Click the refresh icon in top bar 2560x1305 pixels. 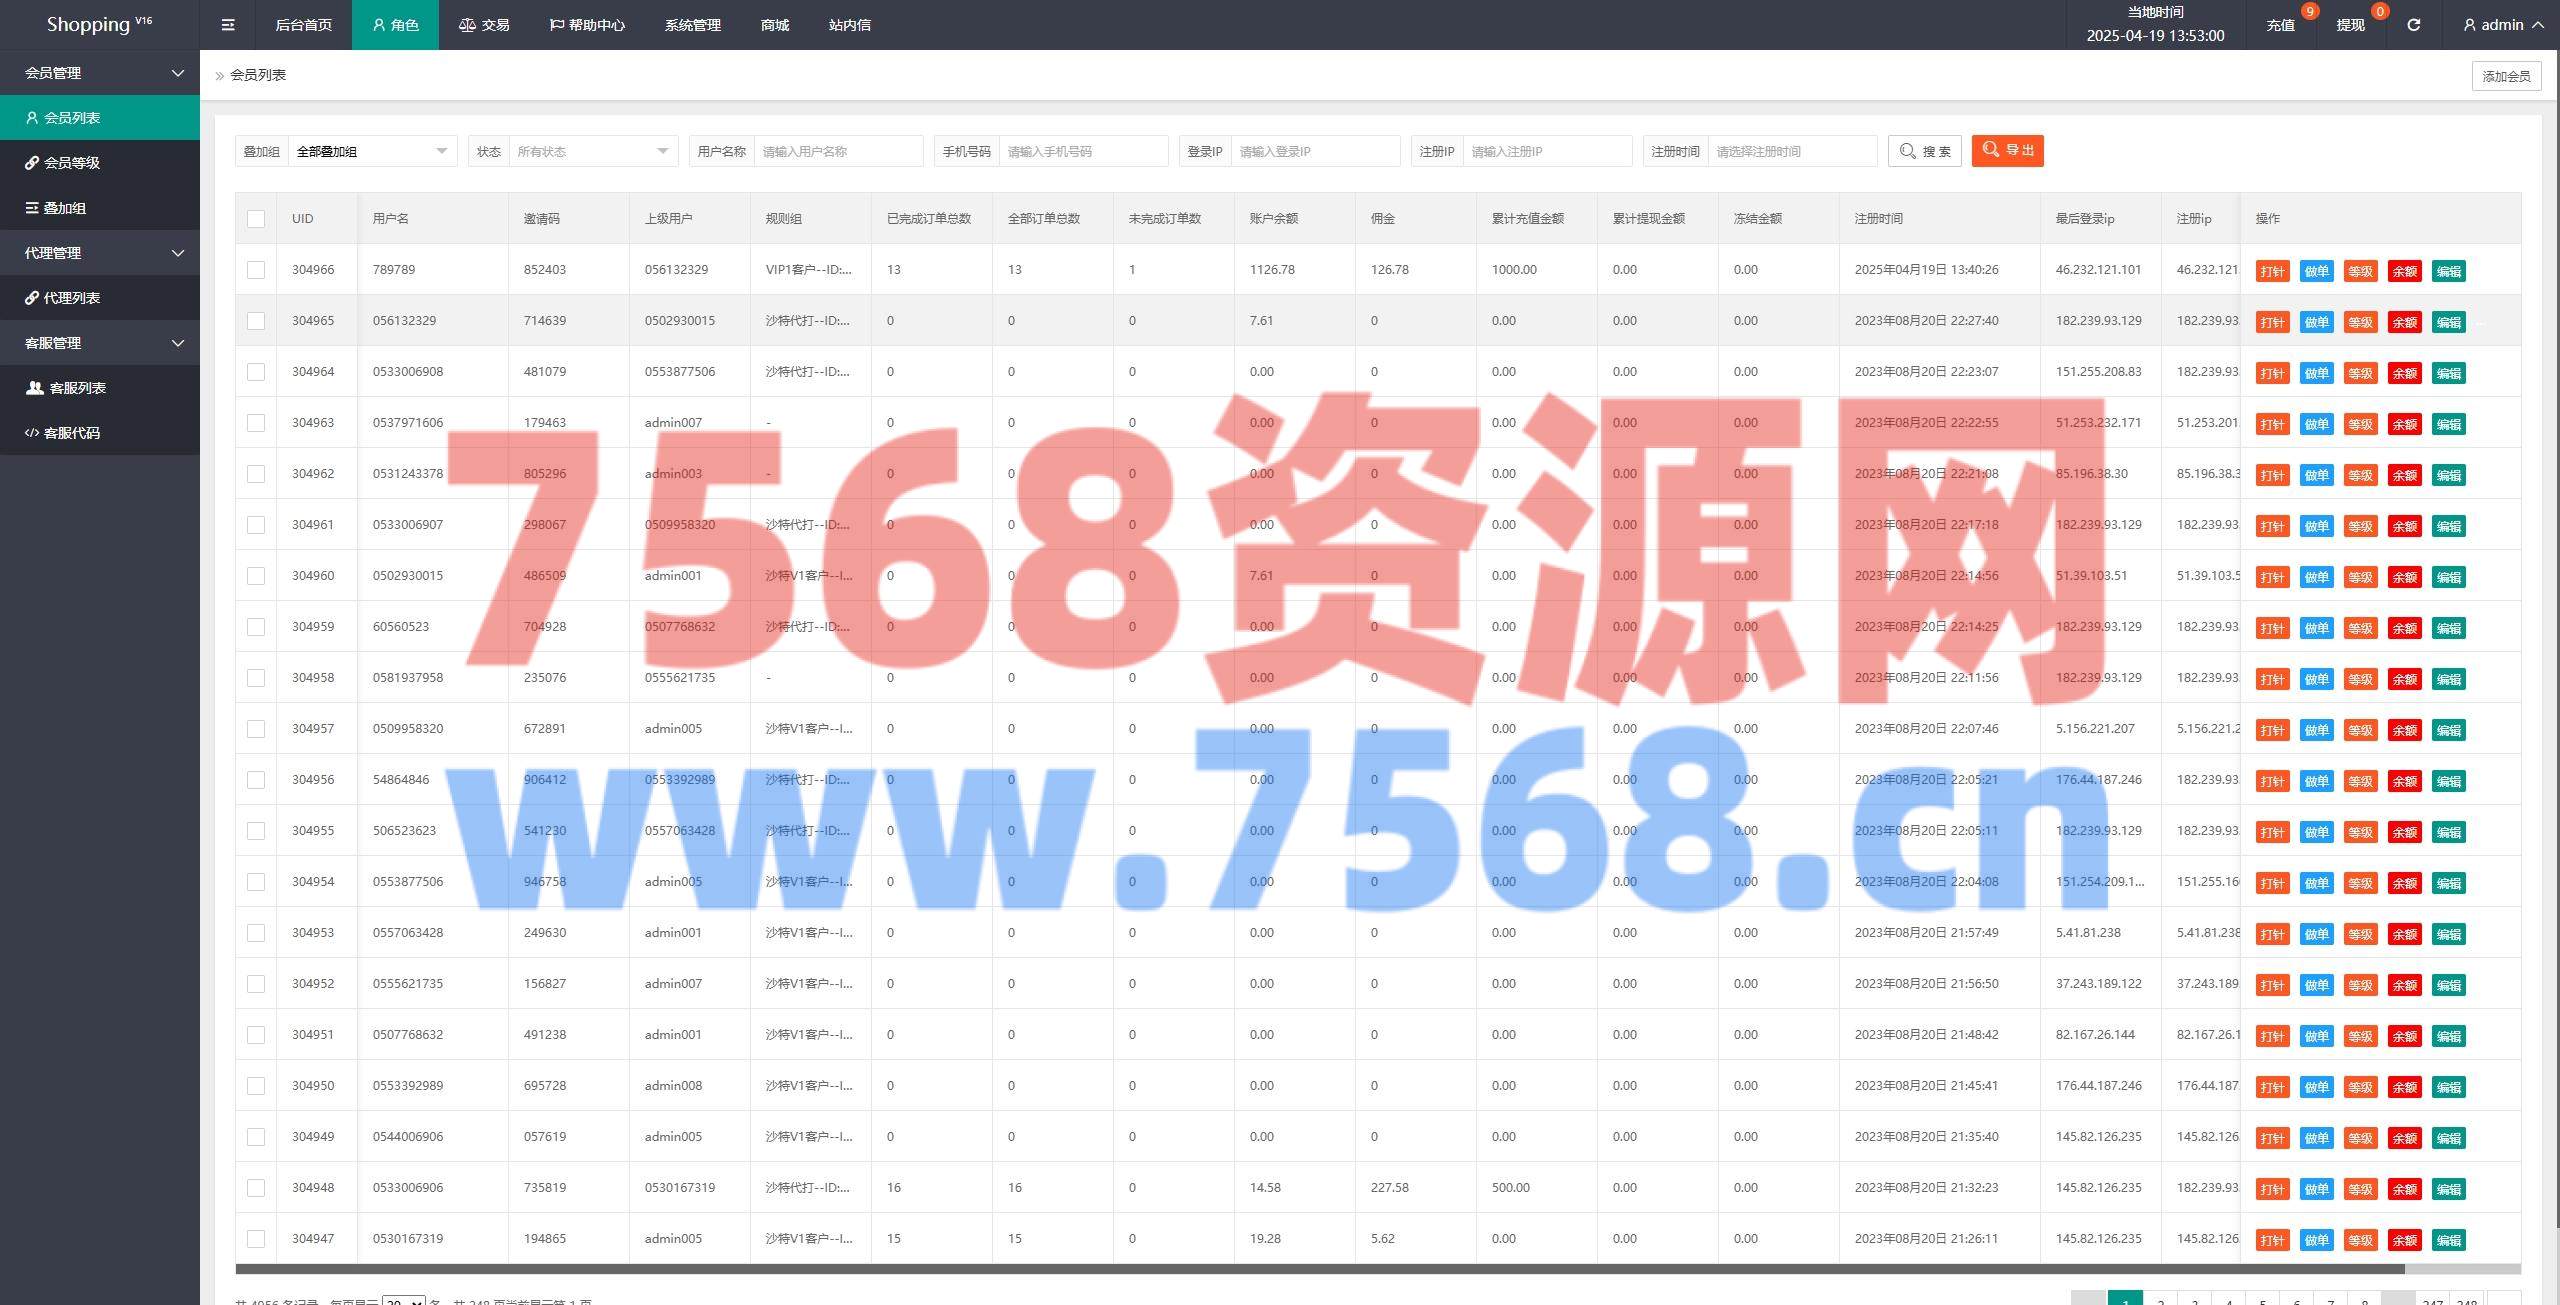point(2413,25)
